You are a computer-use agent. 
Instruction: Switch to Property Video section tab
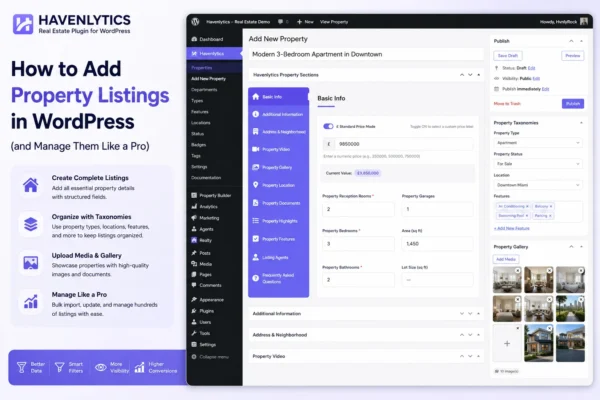279,149
